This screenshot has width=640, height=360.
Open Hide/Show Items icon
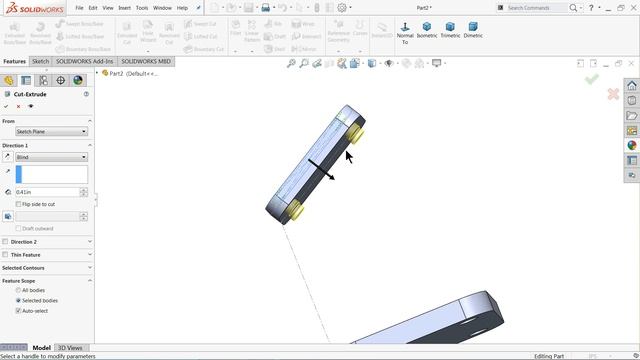tap(389, 63)
